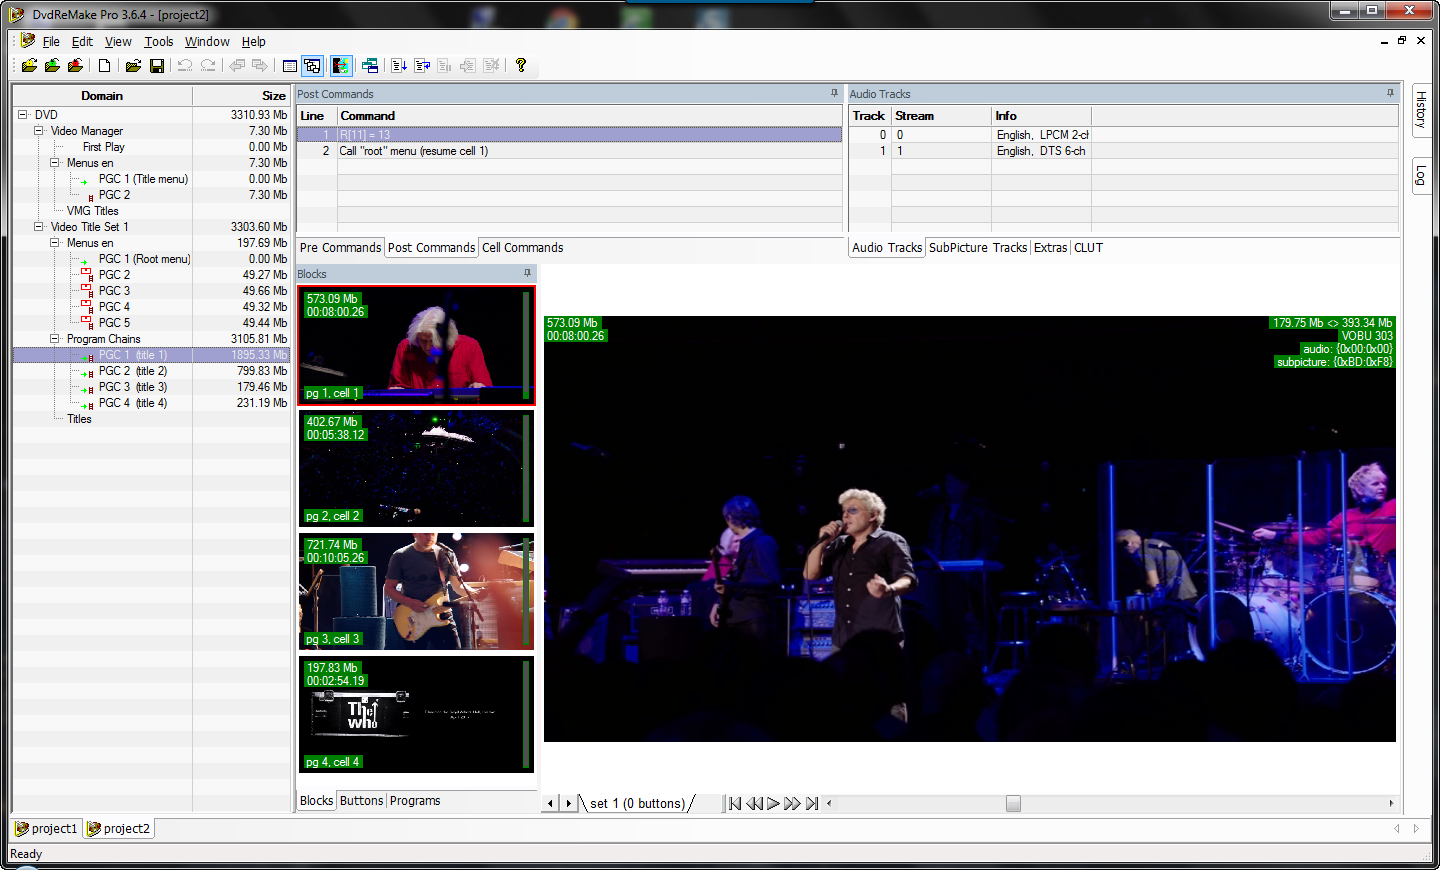The width and height of the screenshot is (1440, 870).
Task: Click the New blank document icon
Action: [104, 66]
